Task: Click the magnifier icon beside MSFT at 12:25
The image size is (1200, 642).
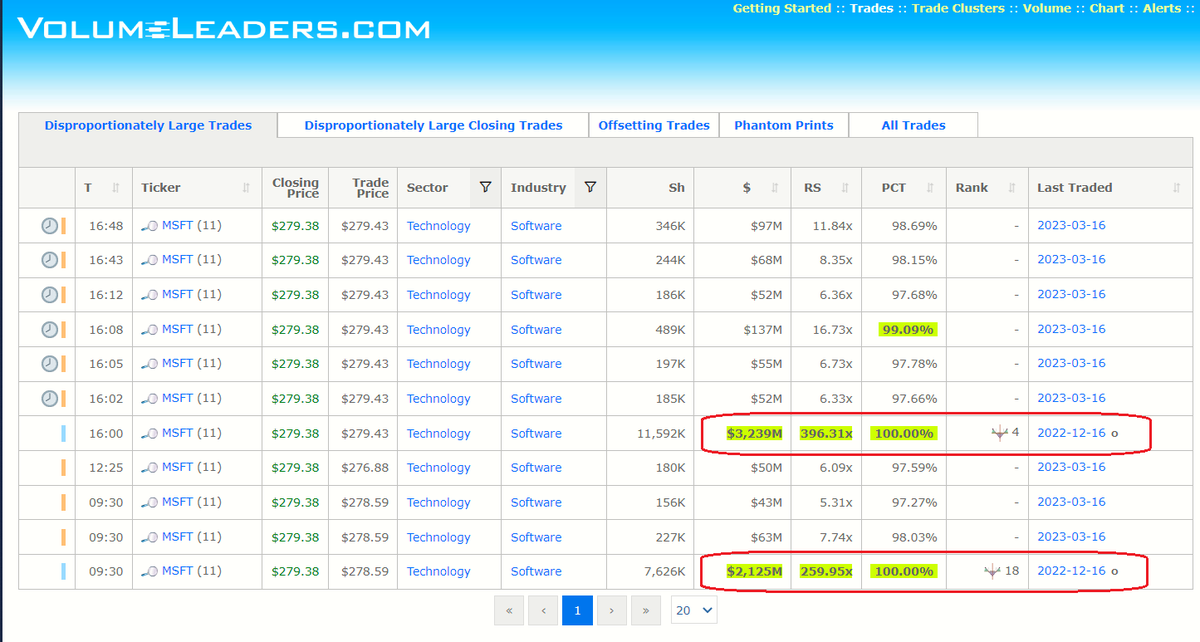Action: [150, 468]
